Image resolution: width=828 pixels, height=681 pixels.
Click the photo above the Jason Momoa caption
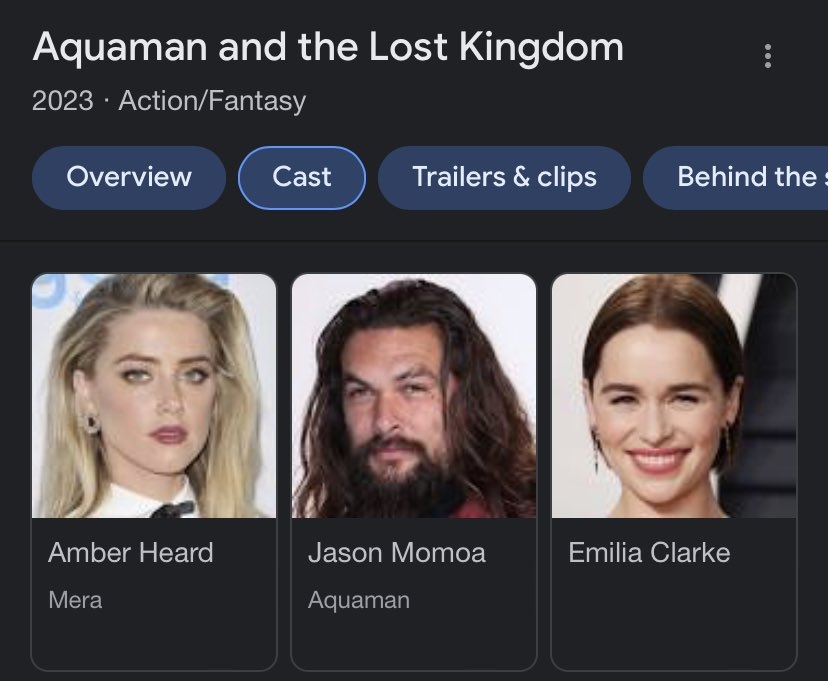pos(414,396)
